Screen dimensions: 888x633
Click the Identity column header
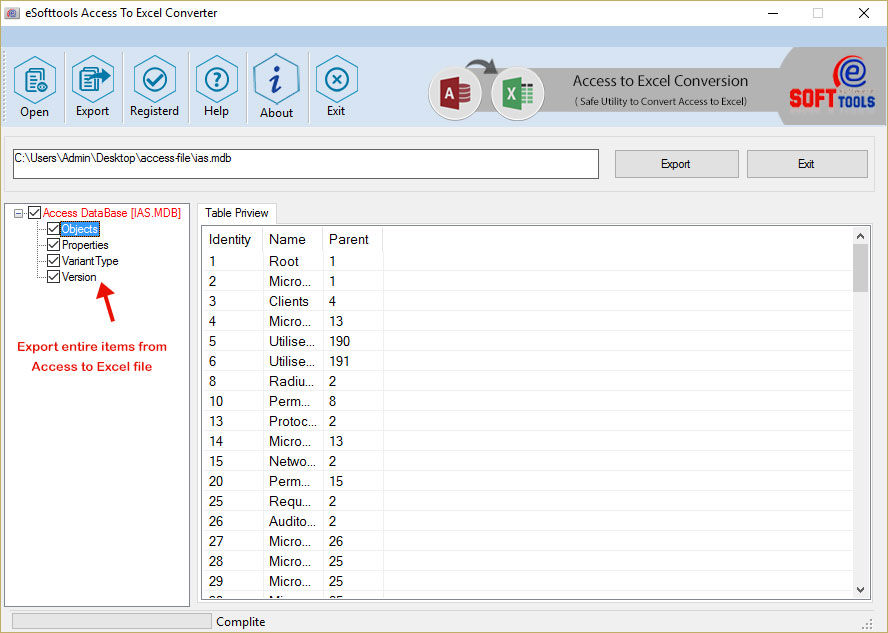[232, 239]
